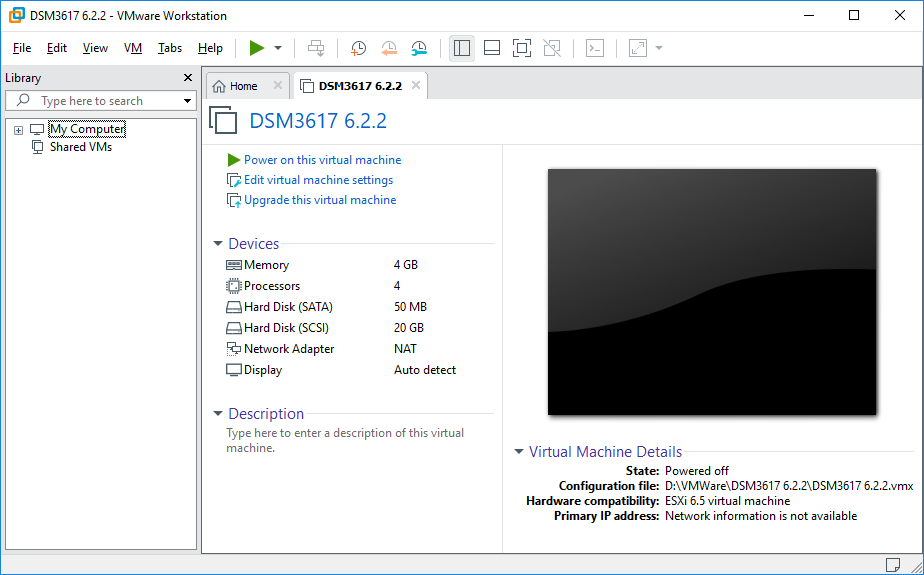Switch to the Home tab
This screenshot has width=924, height=575.
click(x=243, y=86)
